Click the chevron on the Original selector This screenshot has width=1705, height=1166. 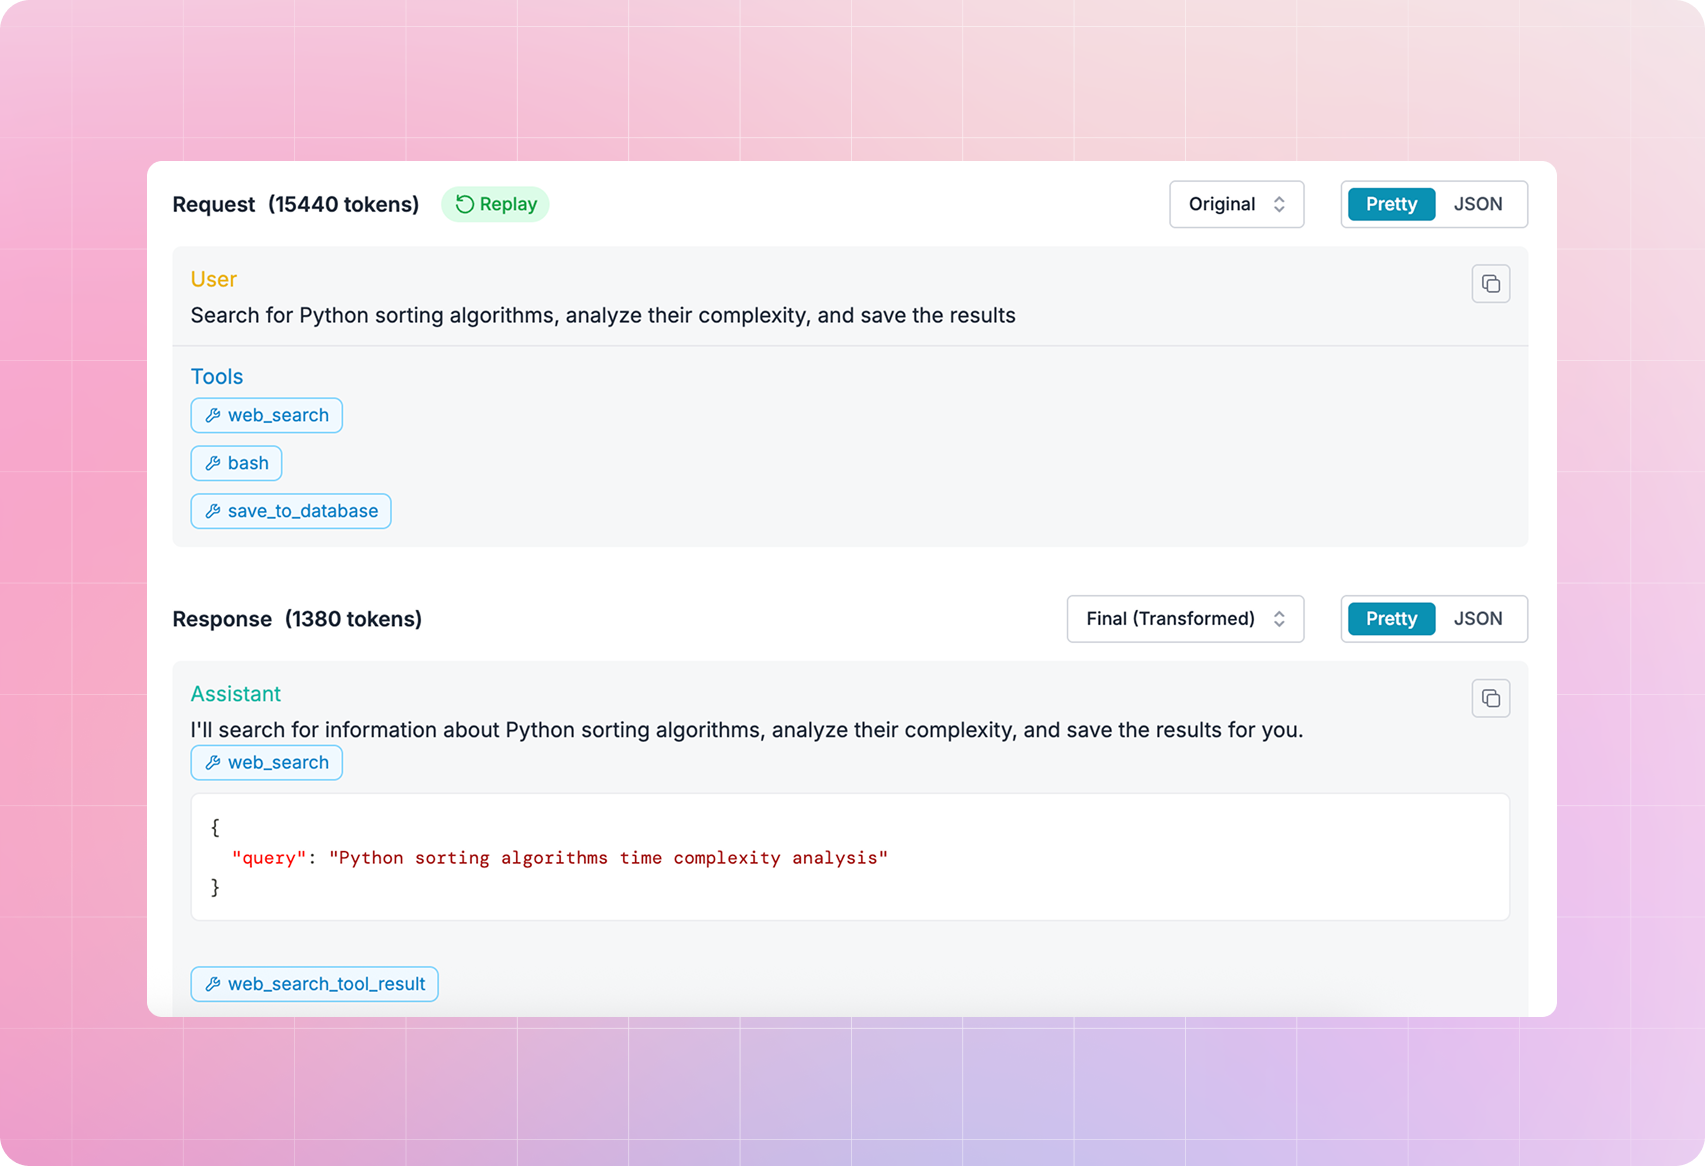pyautogui.click(x=1281, y=204)
